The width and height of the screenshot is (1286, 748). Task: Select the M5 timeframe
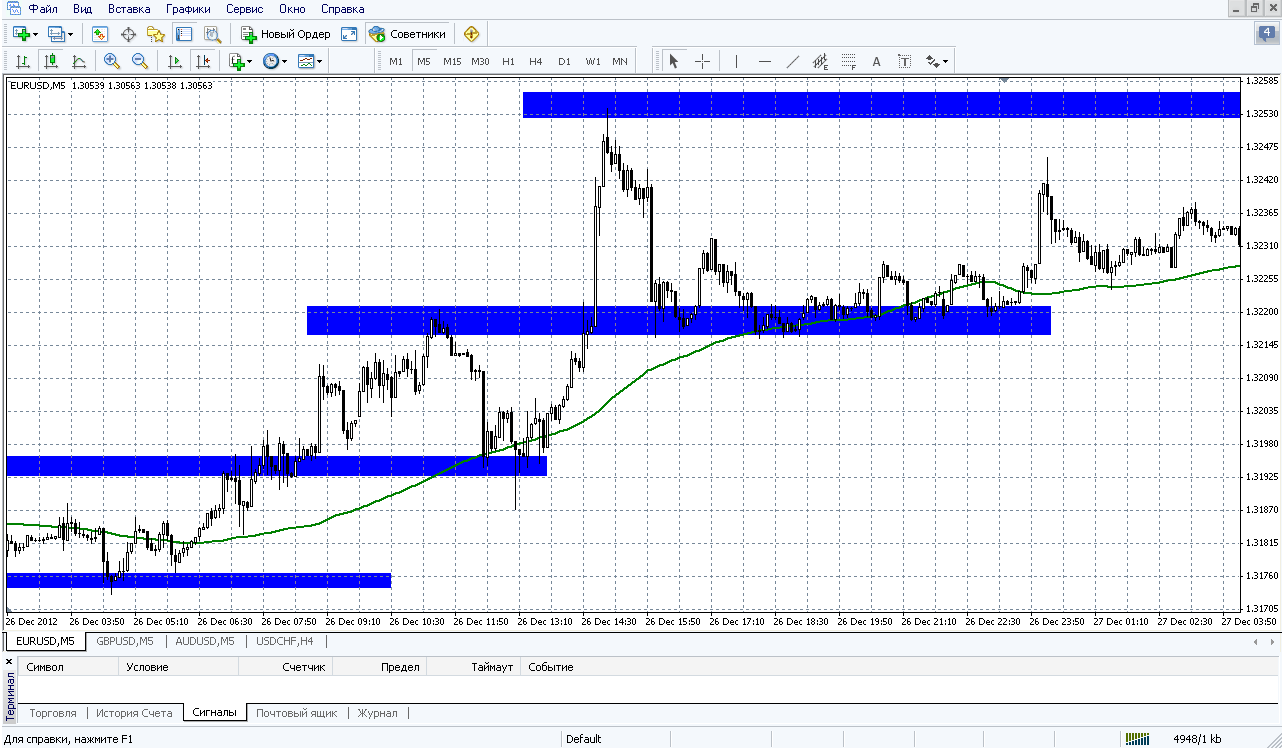click(424, 61)
